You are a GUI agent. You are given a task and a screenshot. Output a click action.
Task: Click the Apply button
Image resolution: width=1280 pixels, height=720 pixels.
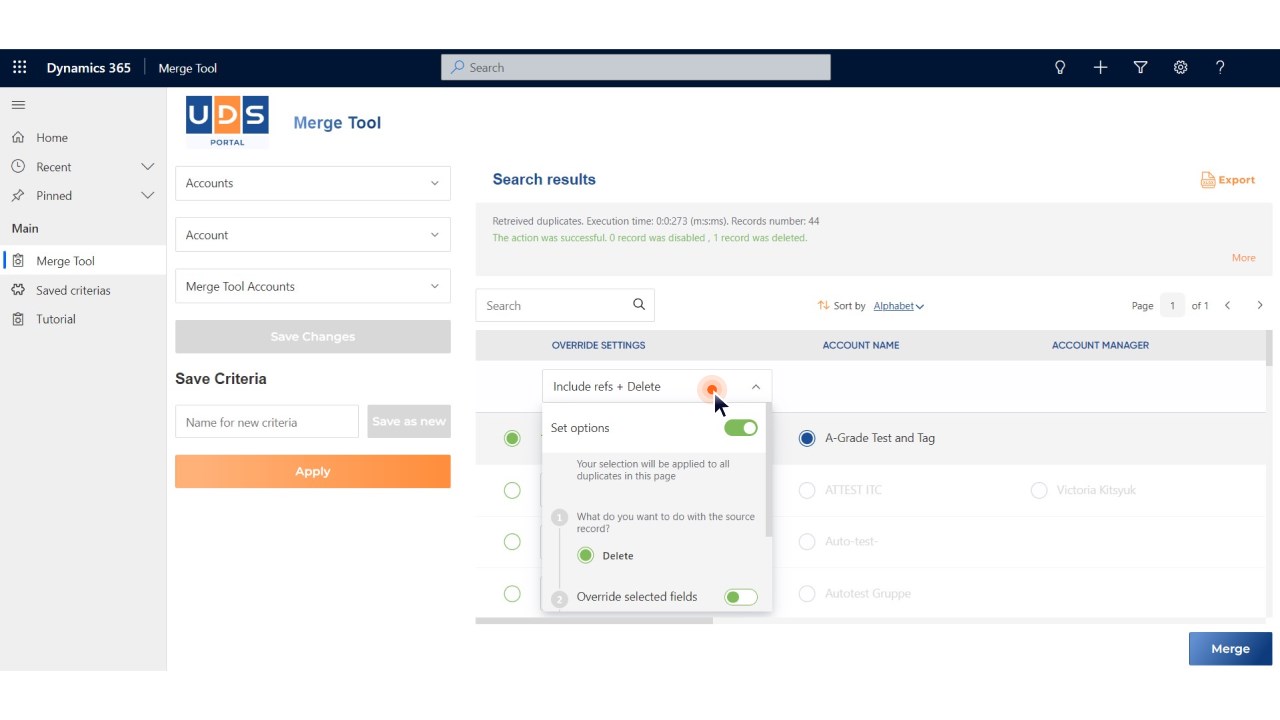(313, 472)
